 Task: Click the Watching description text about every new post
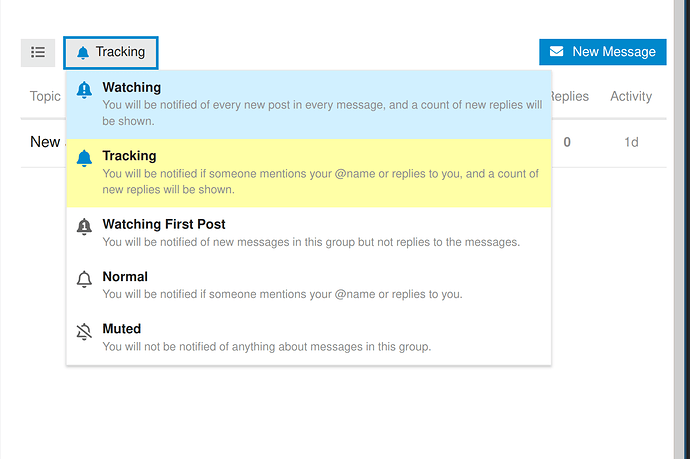(322, 113)
